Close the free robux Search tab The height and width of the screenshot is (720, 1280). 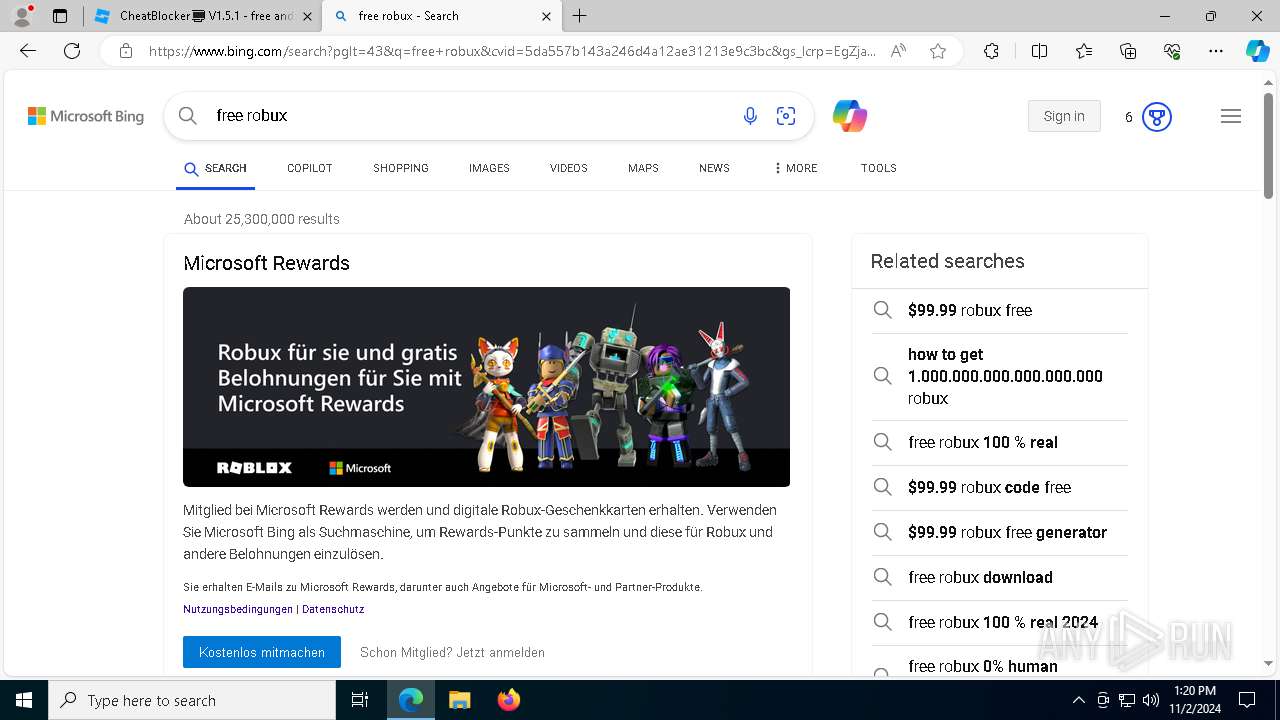(546, 16)
